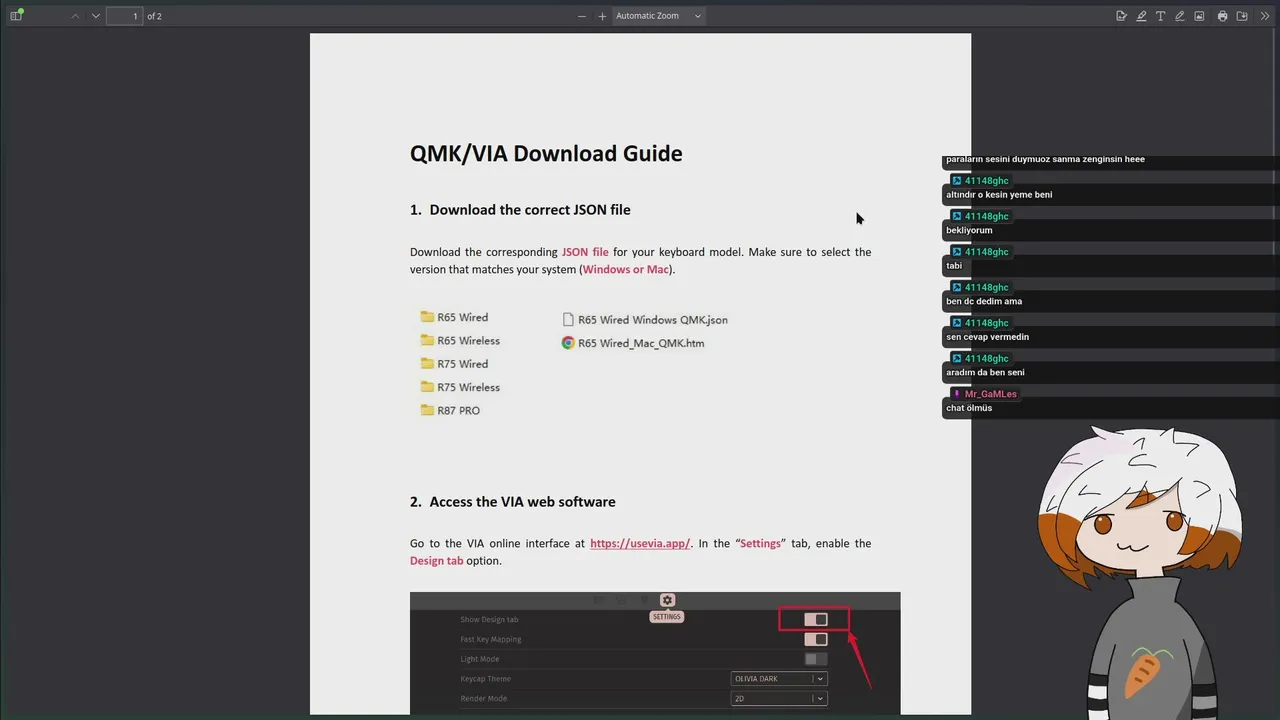The height and width of the screenshot is (720, 1280).
Task: Click the pink 'Windows or Mac' text
Action: point(626,270)
